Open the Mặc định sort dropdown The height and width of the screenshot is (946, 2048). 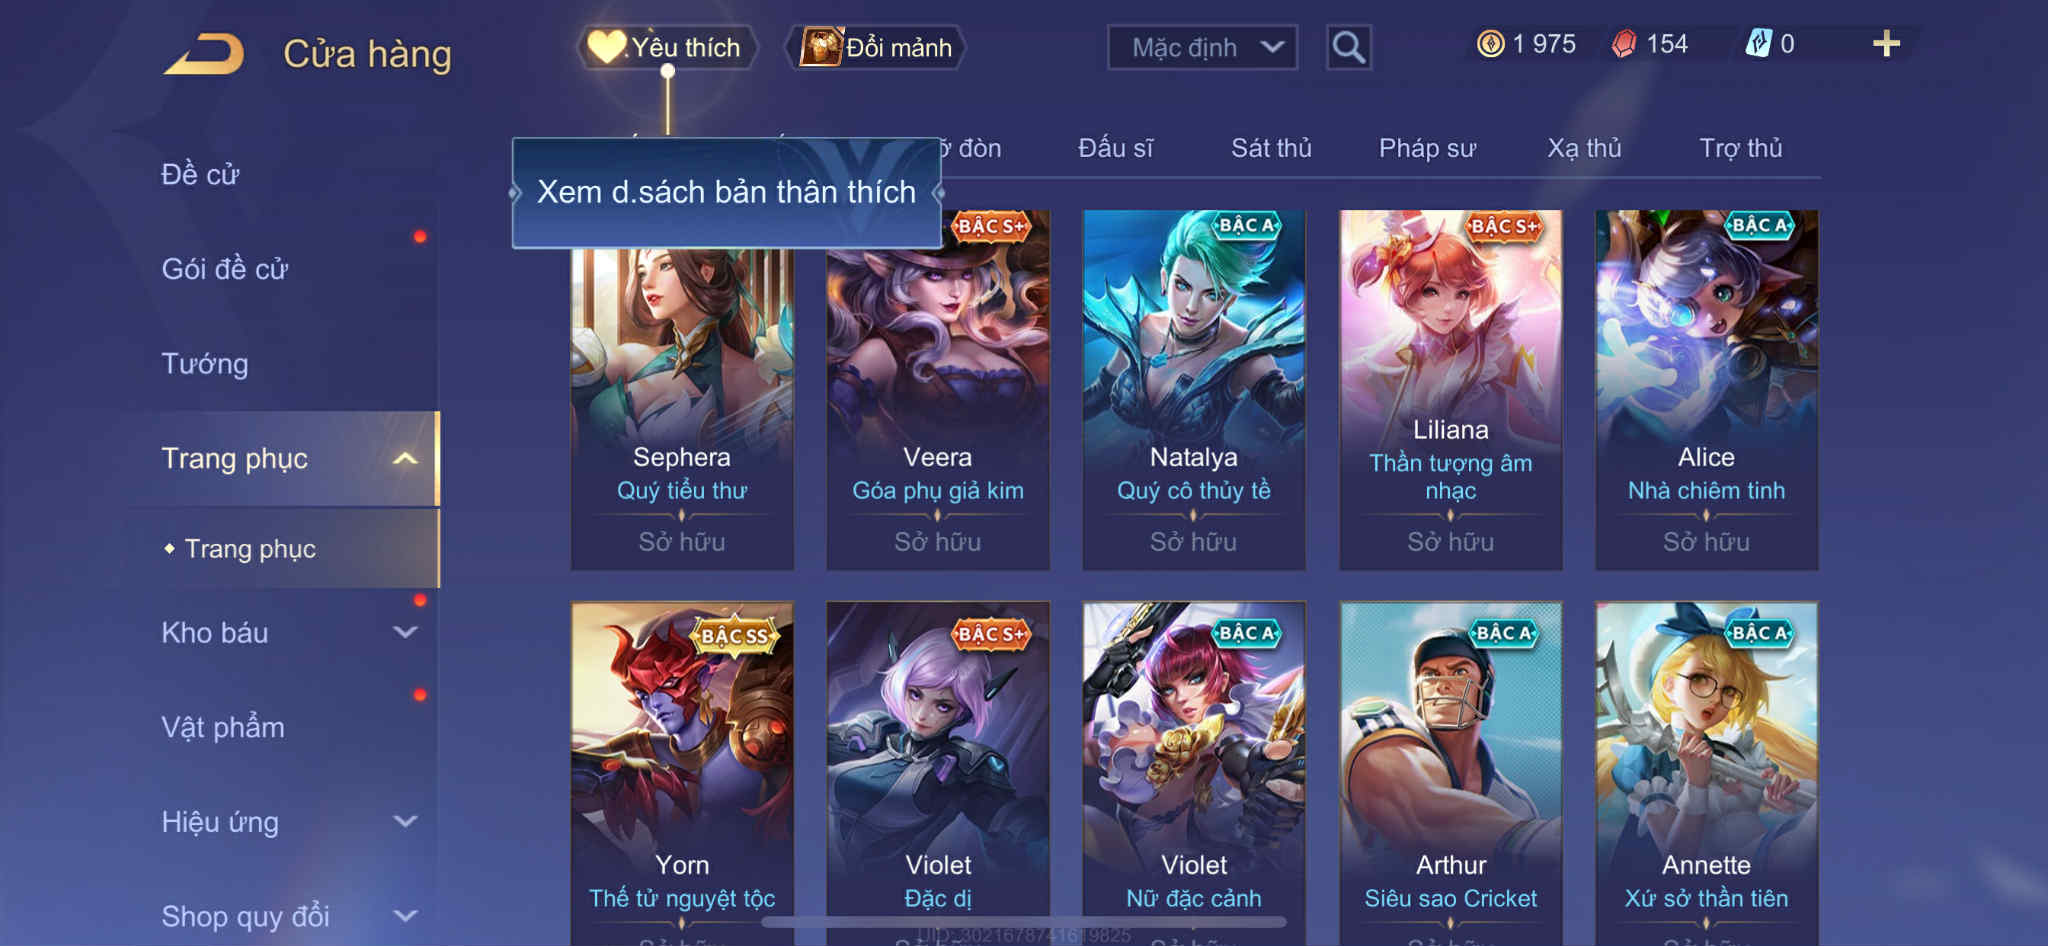pos(1202,47)
